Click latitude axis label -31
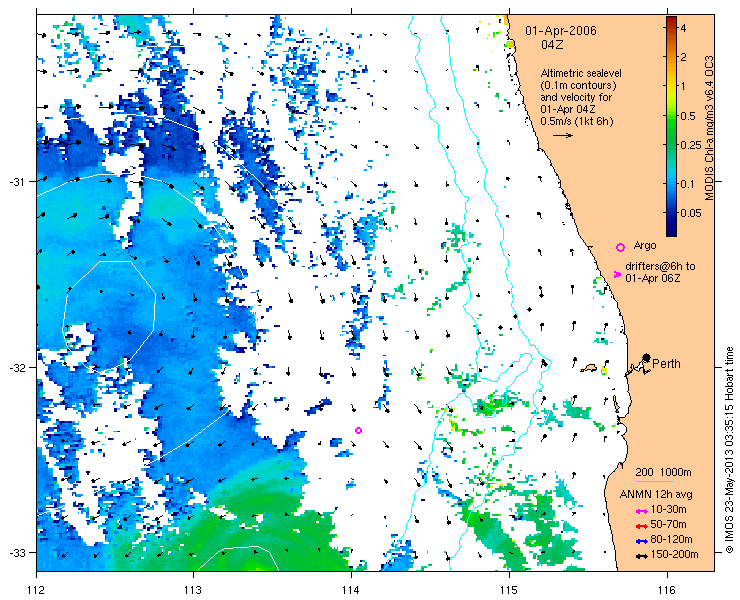Image resolution: width=740 pixels, height=600 pixels. tap(17, 181)
